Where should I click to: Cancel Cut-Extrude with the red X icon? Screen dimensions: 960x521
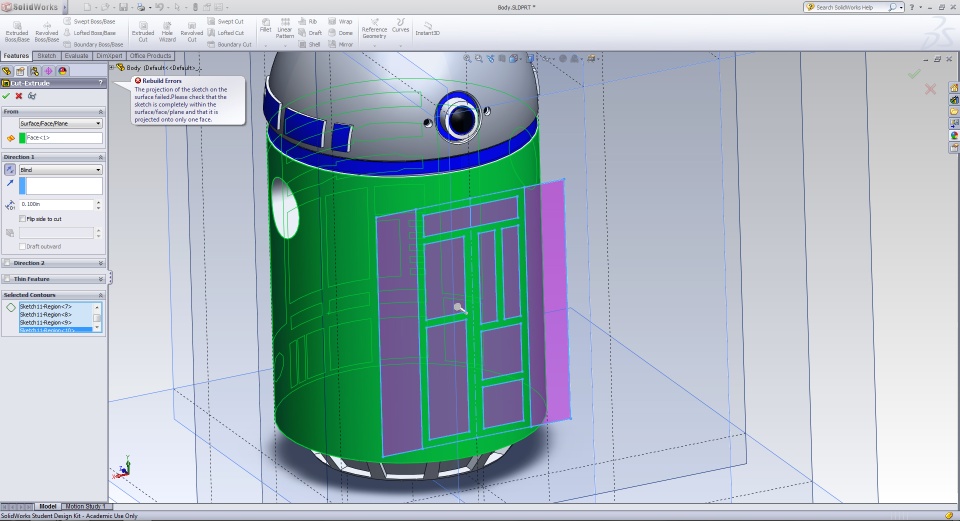click(19, 96)
